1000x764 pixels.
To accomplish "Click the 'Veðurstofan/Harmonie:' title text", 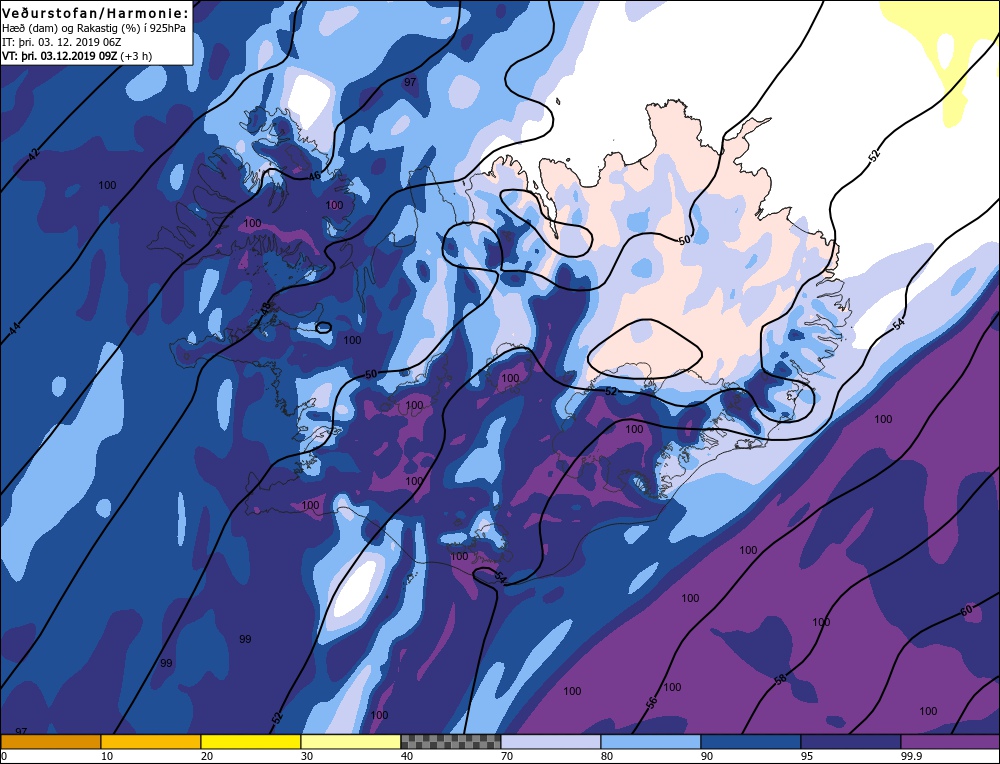I will click(x=96, y=13).
